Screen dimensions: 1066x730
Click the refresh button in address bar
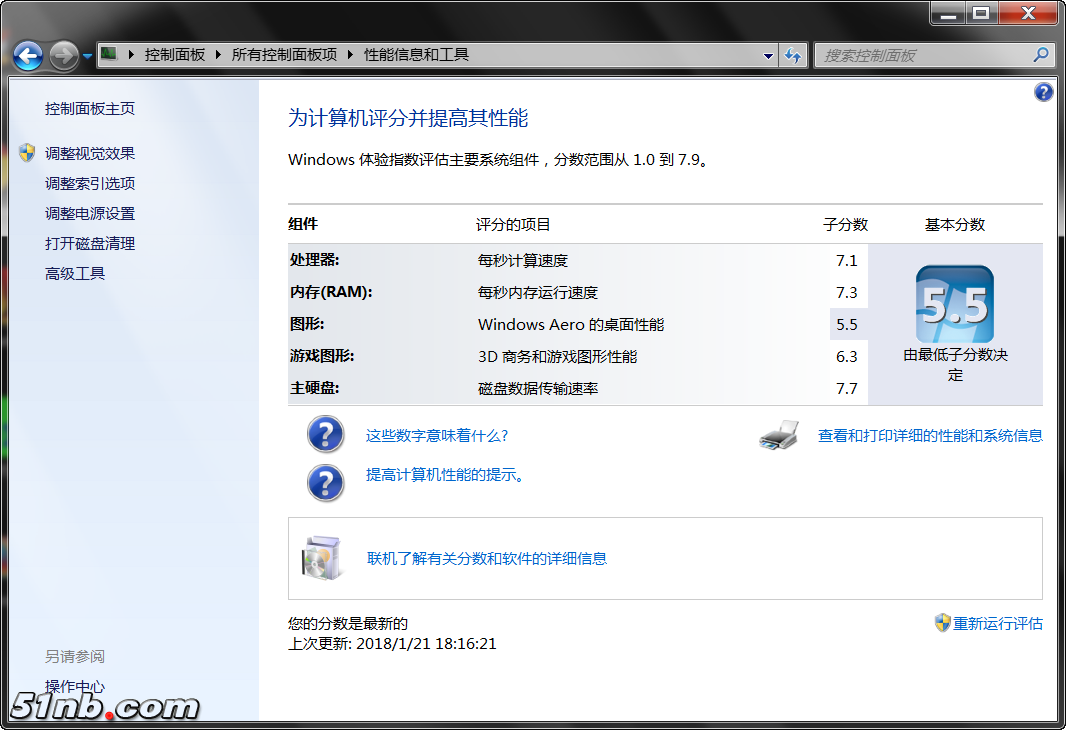[x=793, y=55]
